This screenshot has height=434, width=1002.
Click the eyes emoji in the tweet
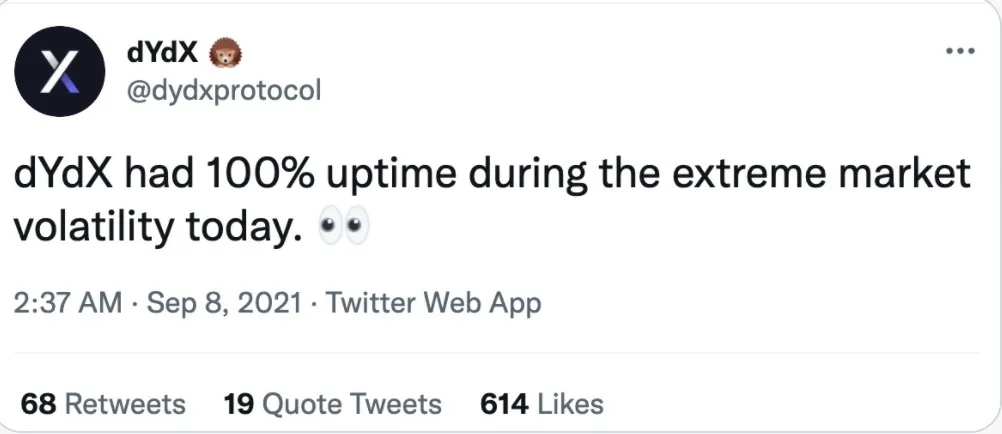pyautogui.click(x=343, y=229)
